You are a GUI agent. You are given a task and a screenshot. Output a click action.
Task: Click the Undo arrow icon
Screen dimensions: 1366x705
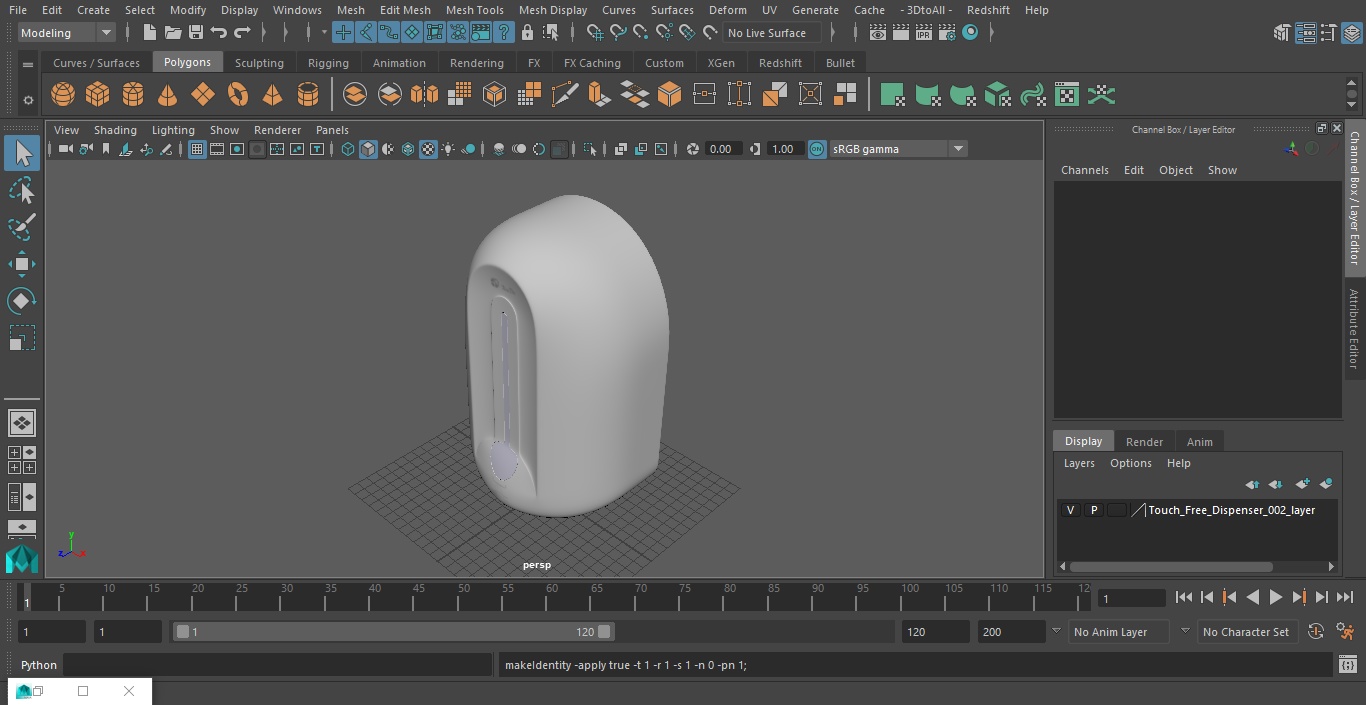click(x=219, y=33)
